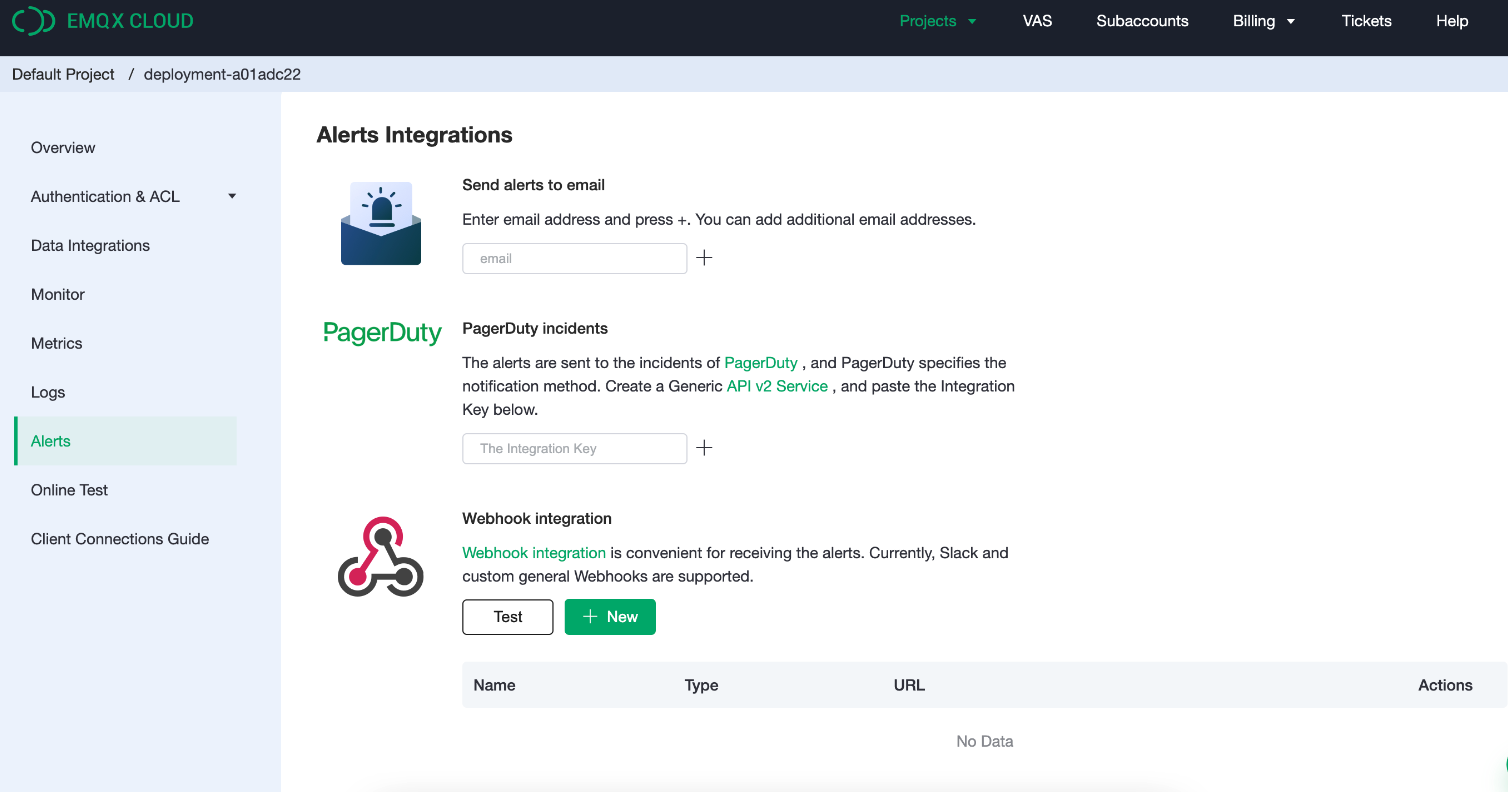1508x792 pixels.
Task: Click the PagerDuty logo
Action: [x=382, y=333]
